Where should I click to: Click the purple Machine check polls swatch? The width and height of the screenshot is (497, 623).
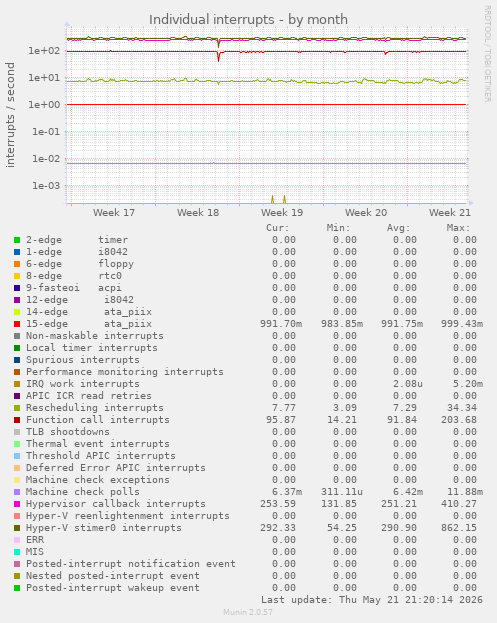17,492
